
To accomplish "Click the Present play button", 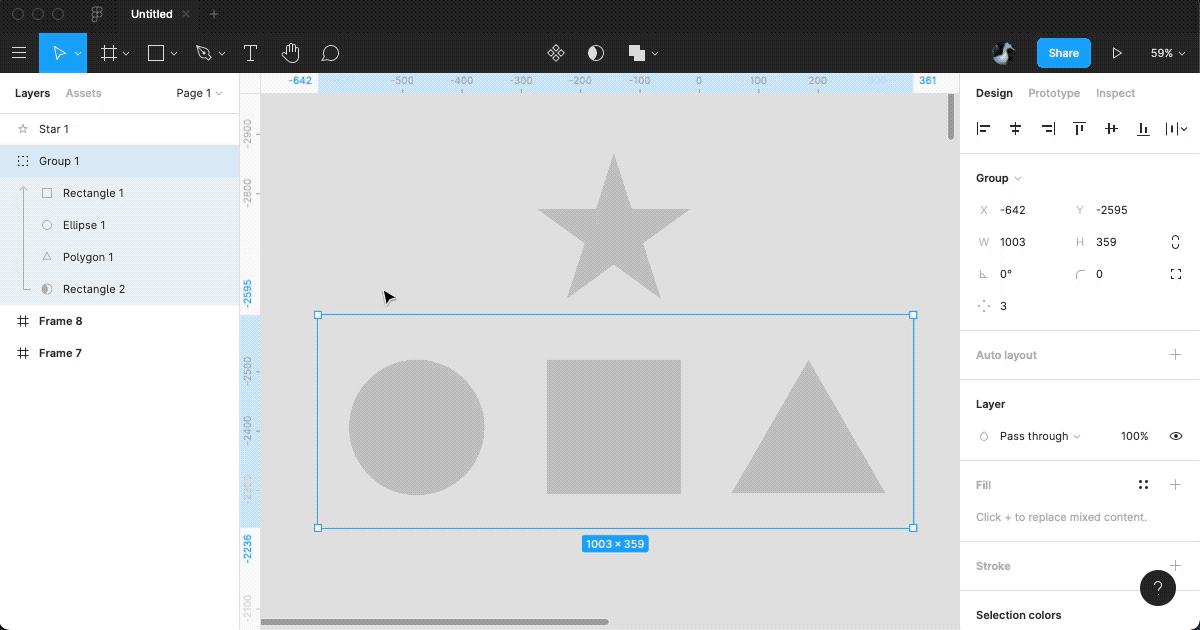I will pyautogui.click(x=1117, y=53).
